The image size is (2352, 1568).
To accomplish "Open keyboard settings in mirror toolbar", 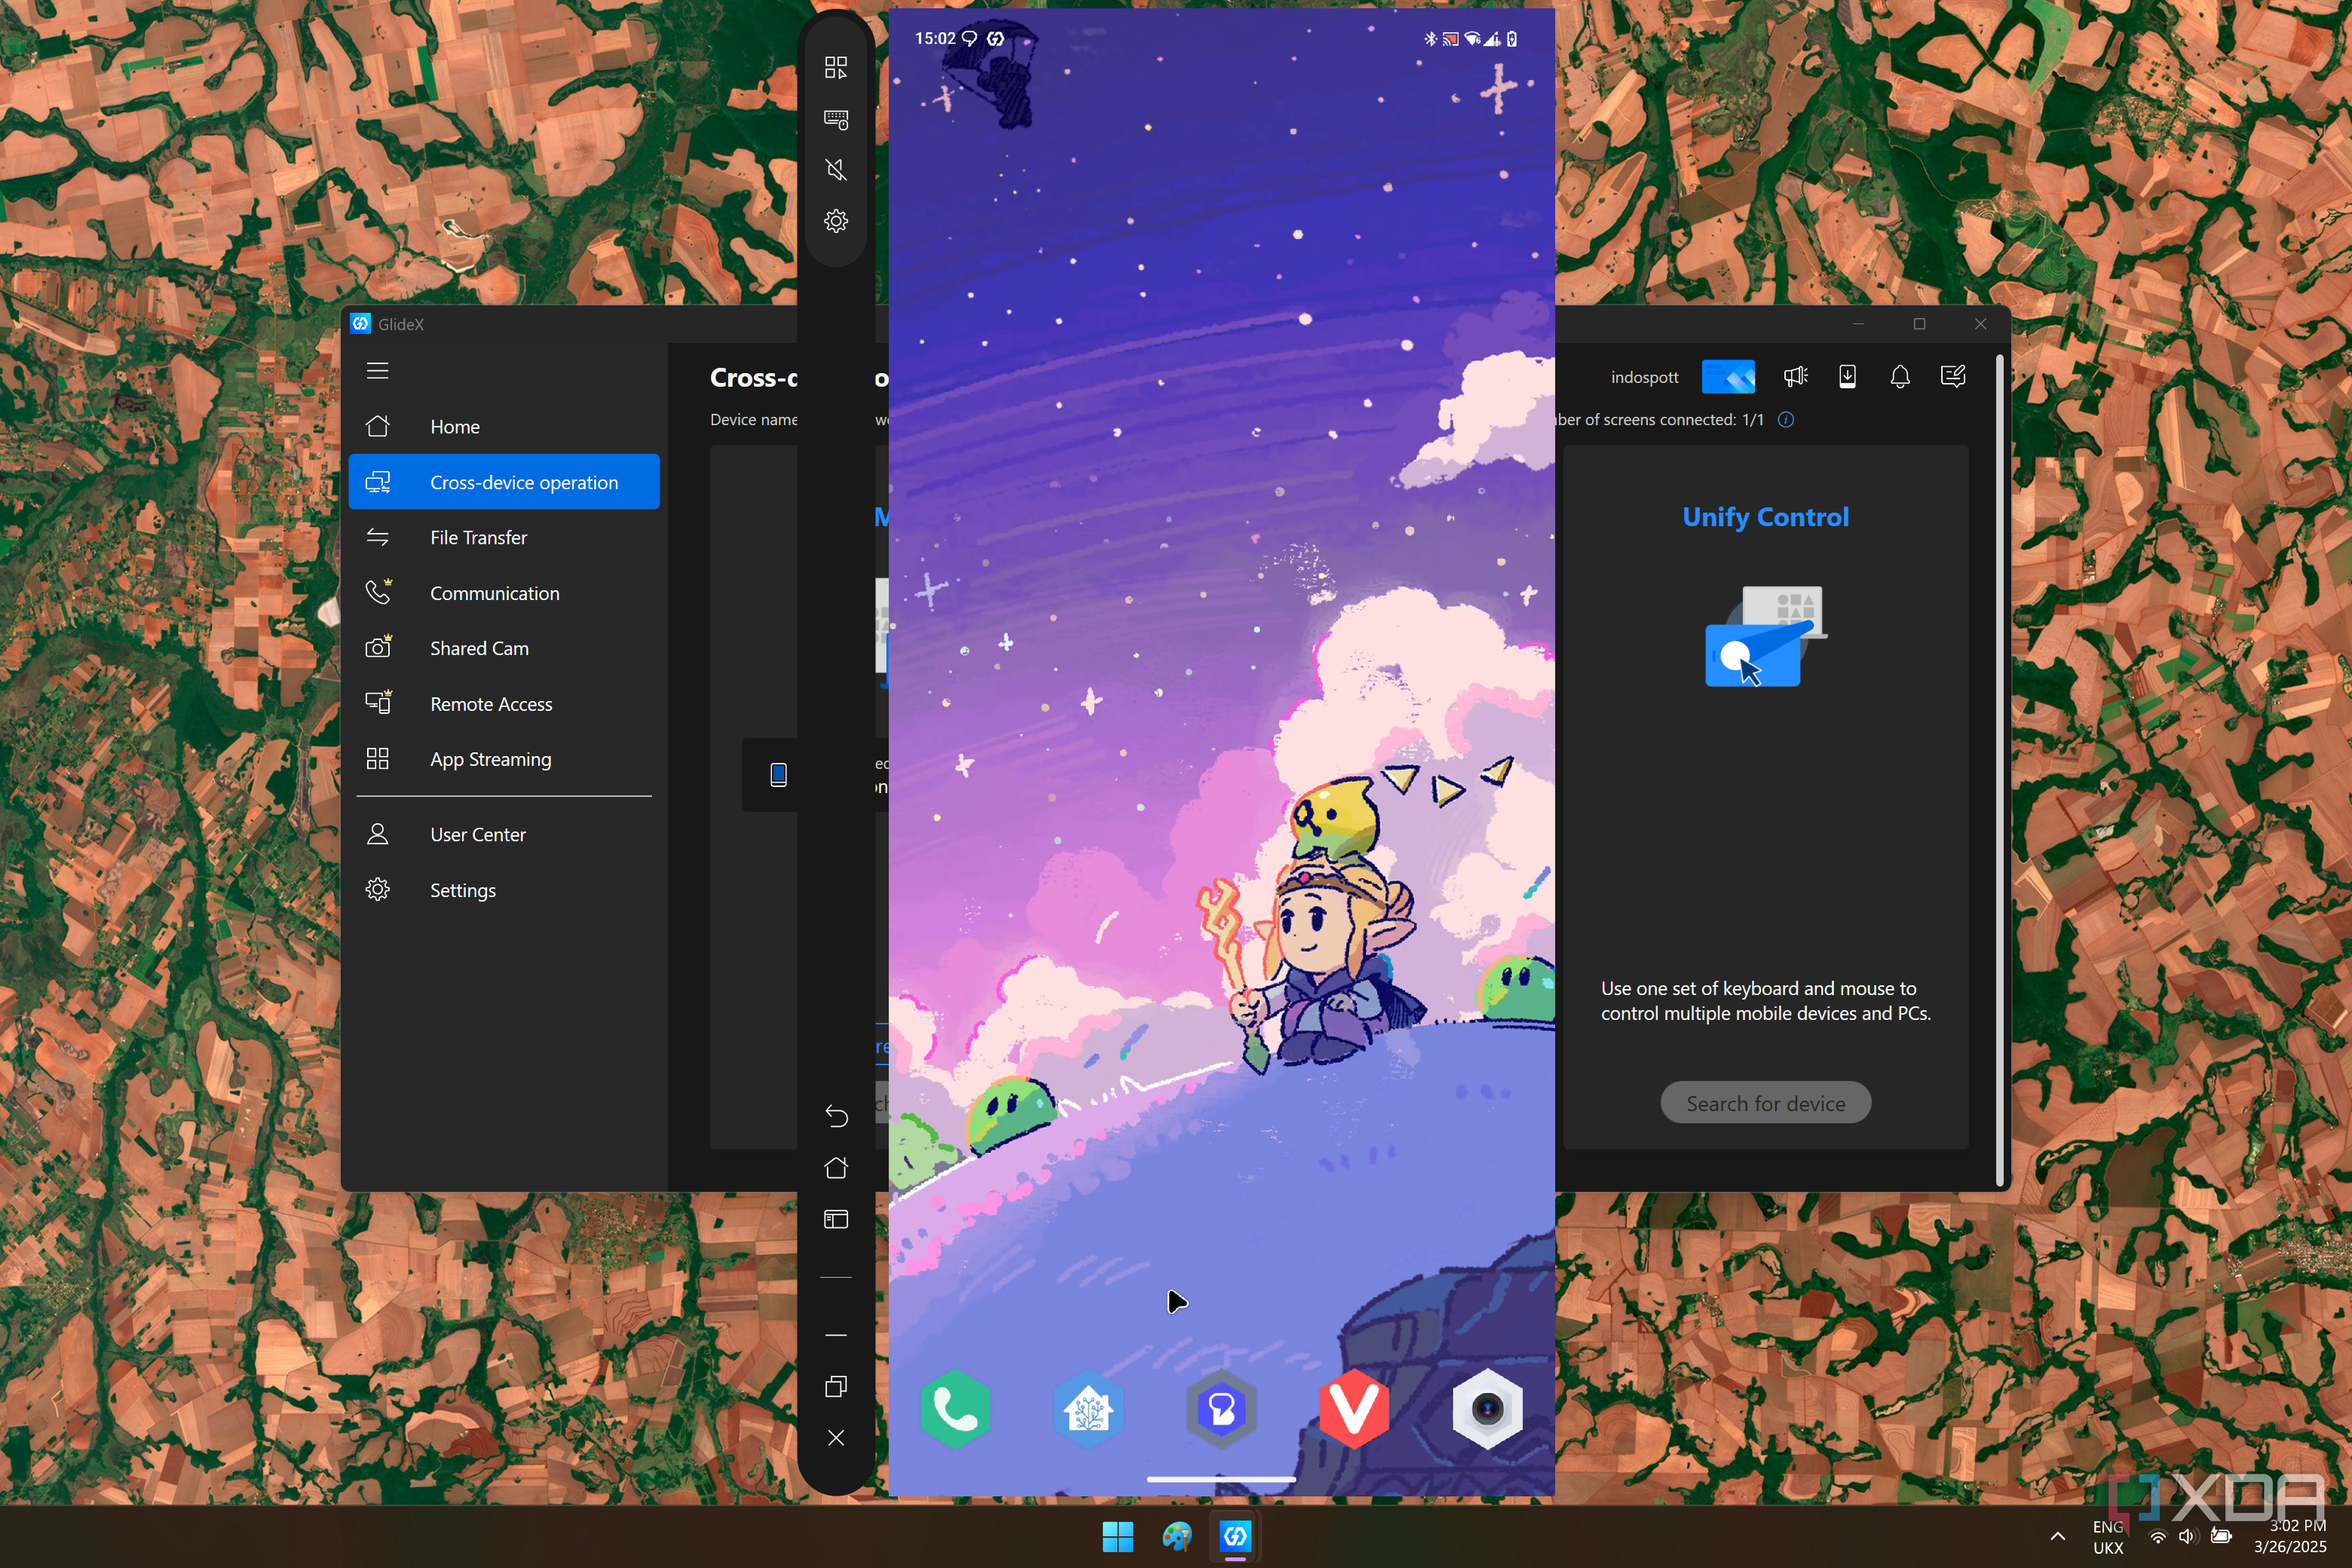I will [836, 120].
